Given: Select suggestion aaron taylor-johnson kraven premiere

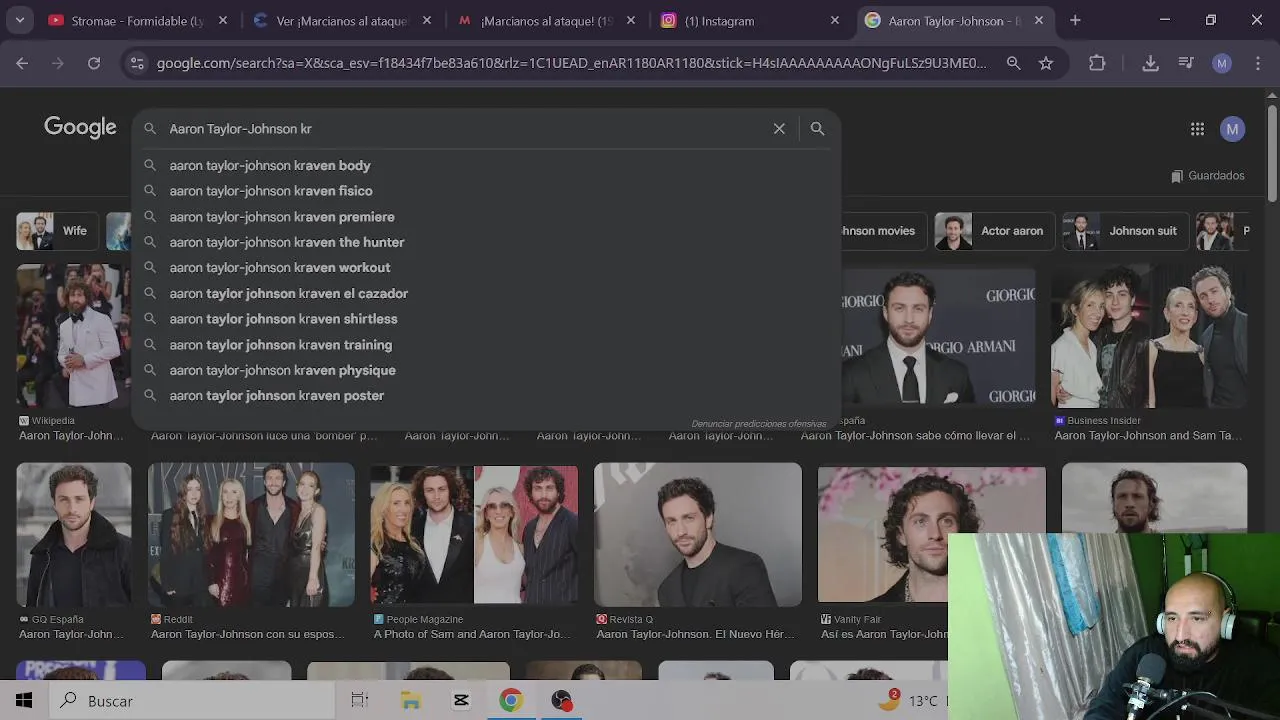Looking at the screenshot, I should pos(486,217).
